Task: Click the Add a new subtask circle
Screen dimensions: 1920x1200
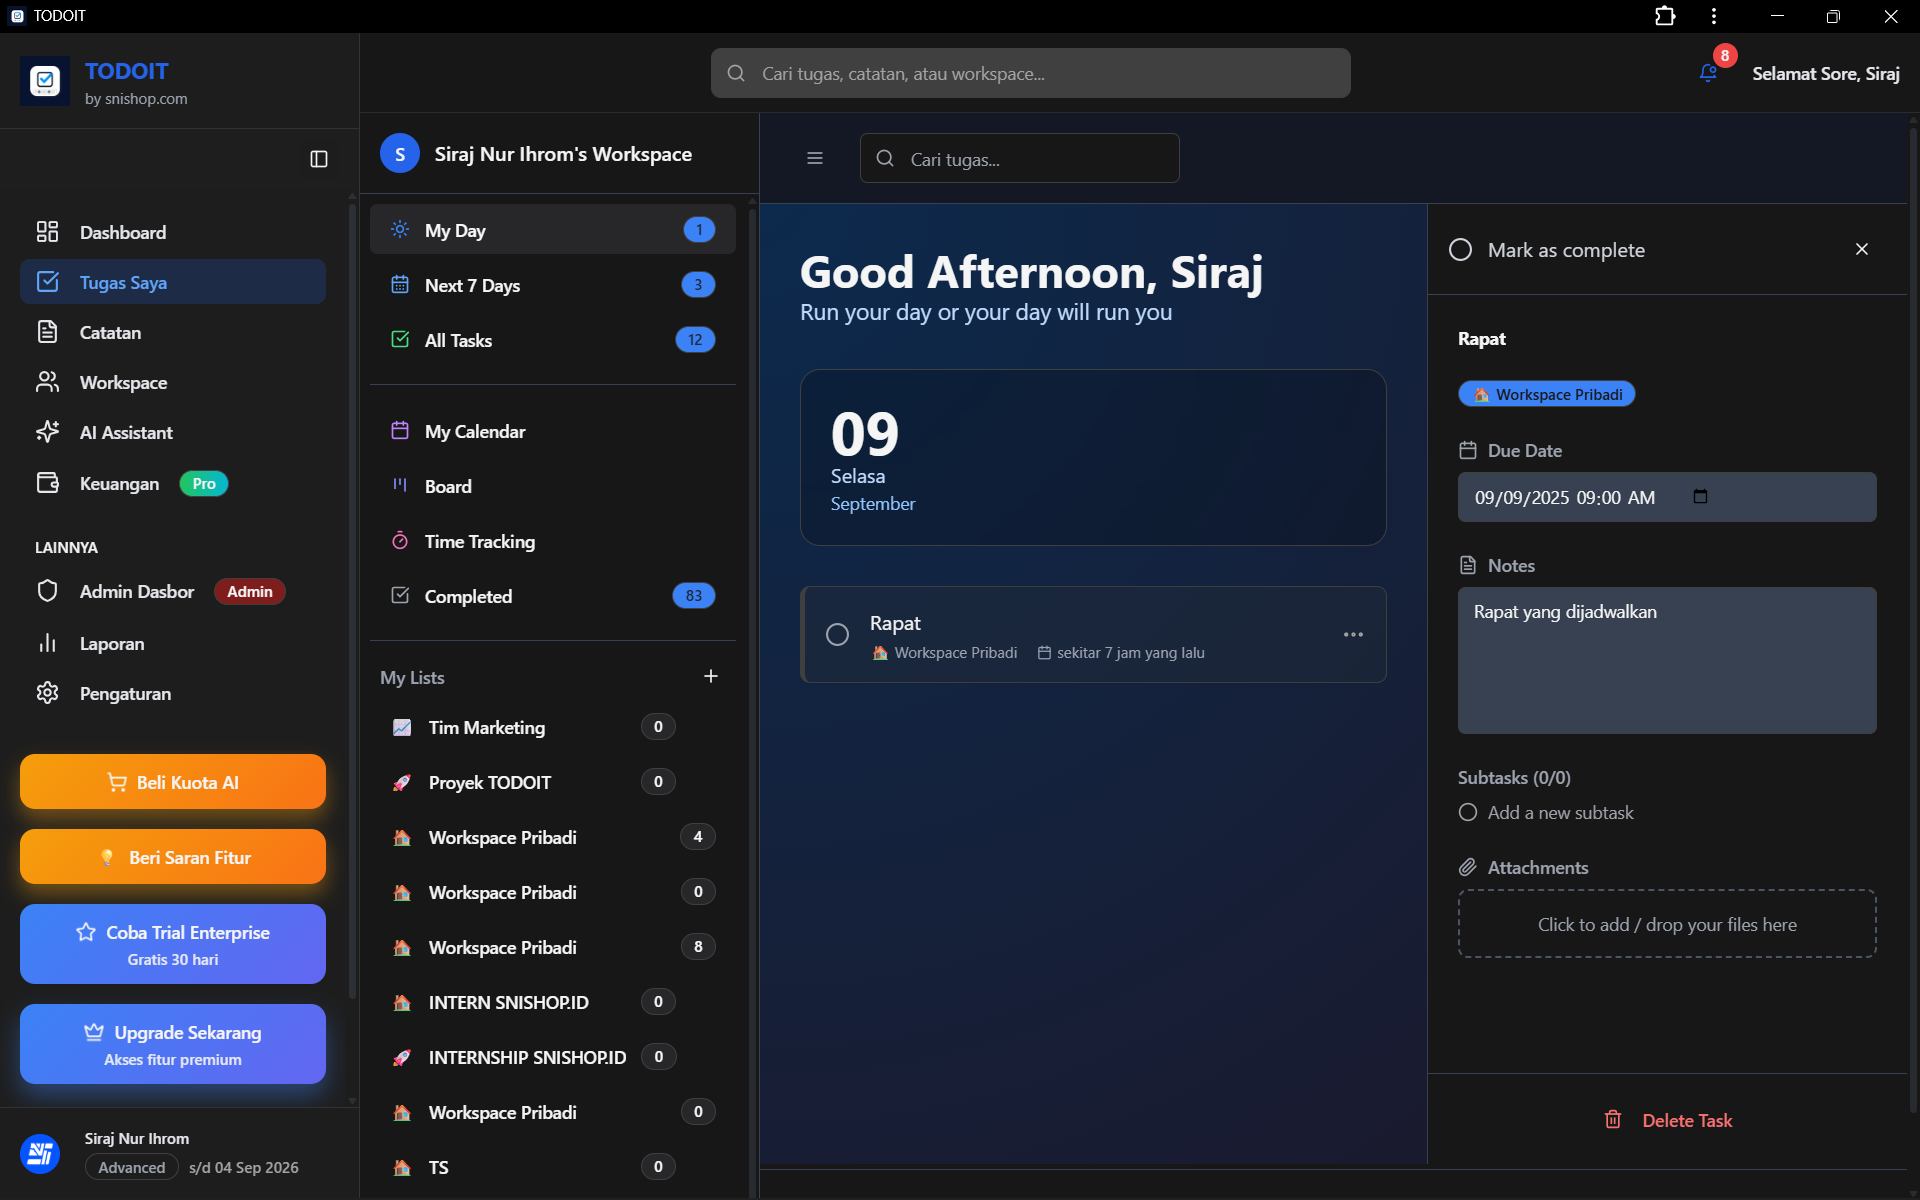Action: 1467,812
